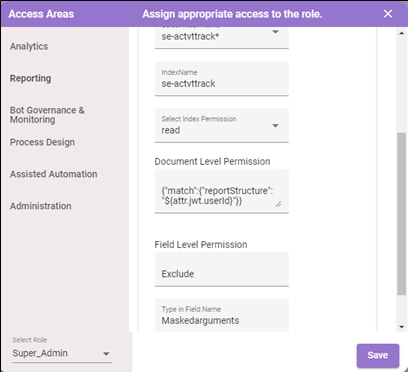Click the scrollbar up arrow
408x372 pixels.
click(401, 33)
